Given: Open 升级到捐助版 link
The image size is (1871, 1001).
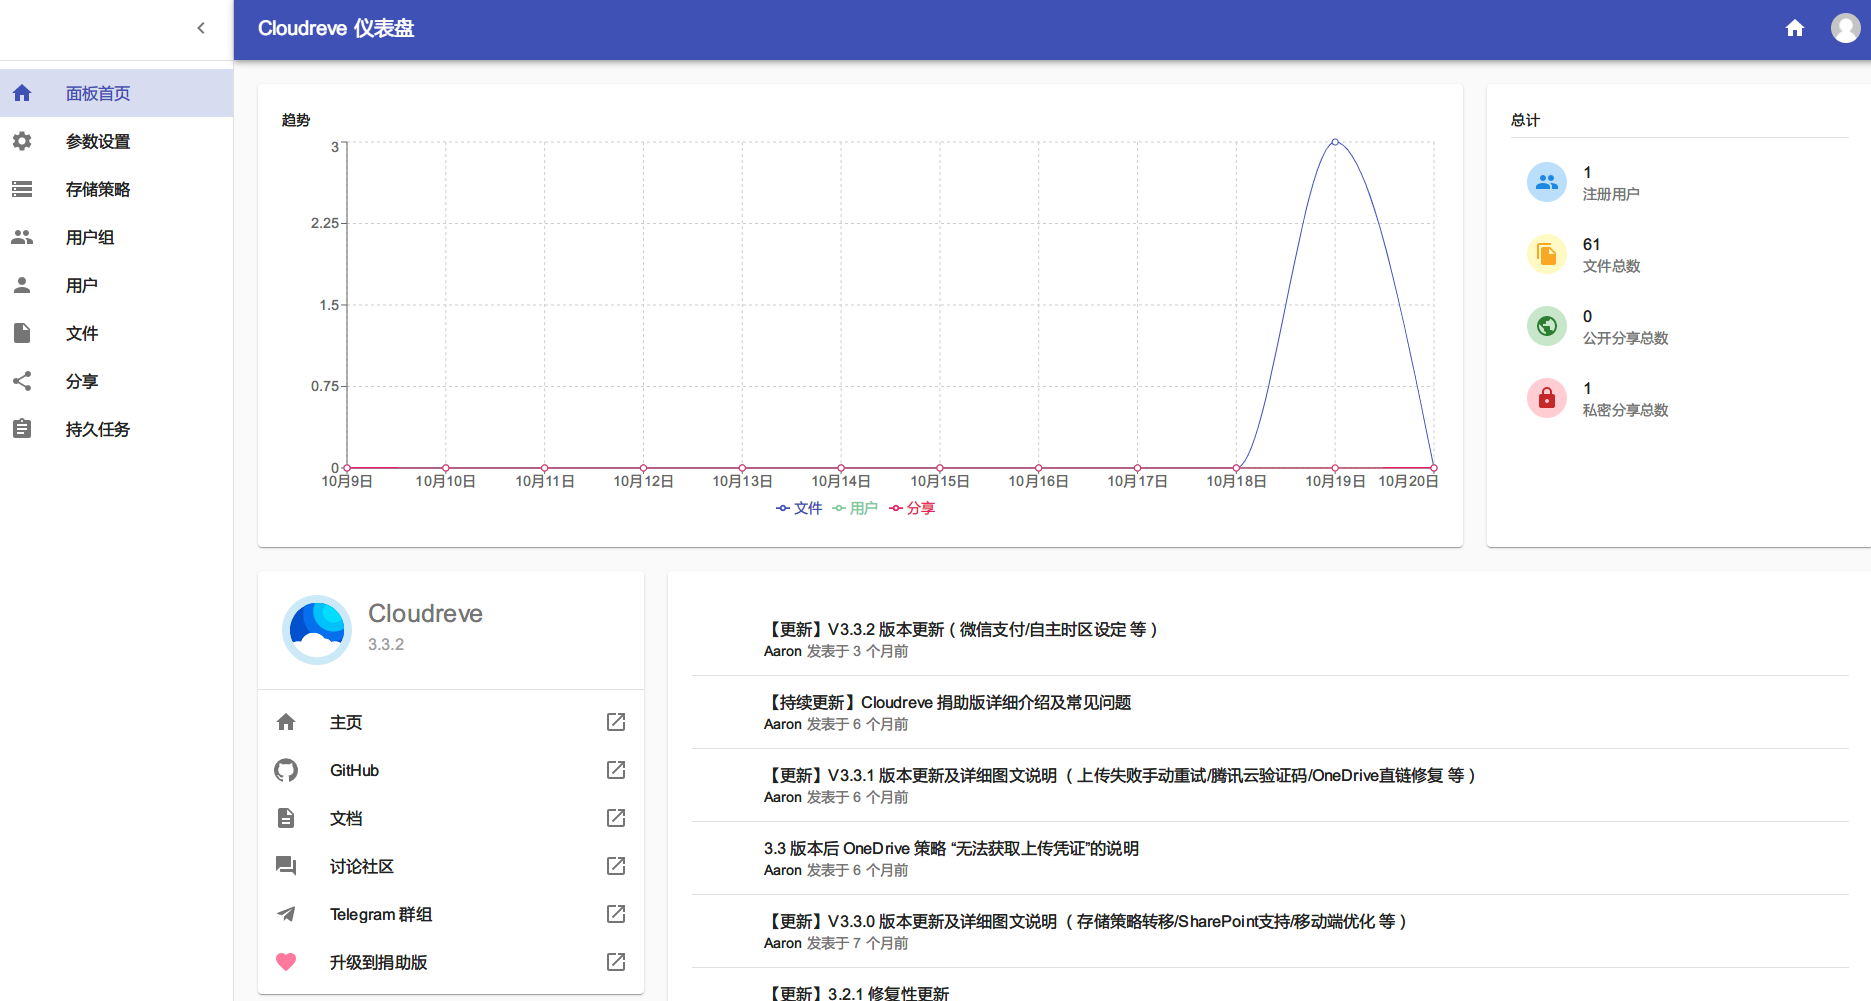Looking at the screenshot, I should click(x=451, y=962).
